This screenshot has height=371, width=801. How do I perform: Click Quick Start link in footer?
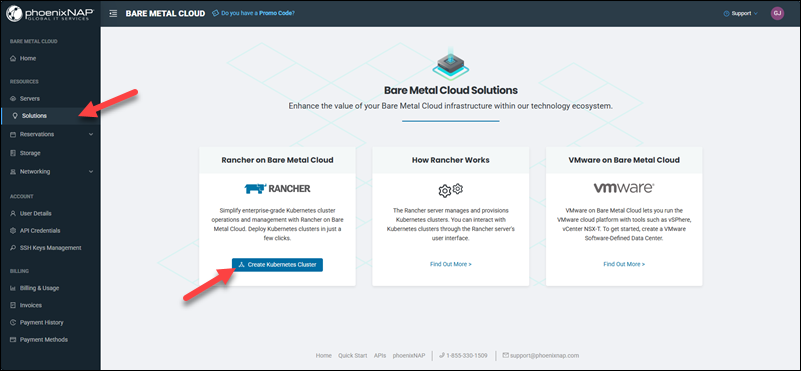click(x=352, y=355)
